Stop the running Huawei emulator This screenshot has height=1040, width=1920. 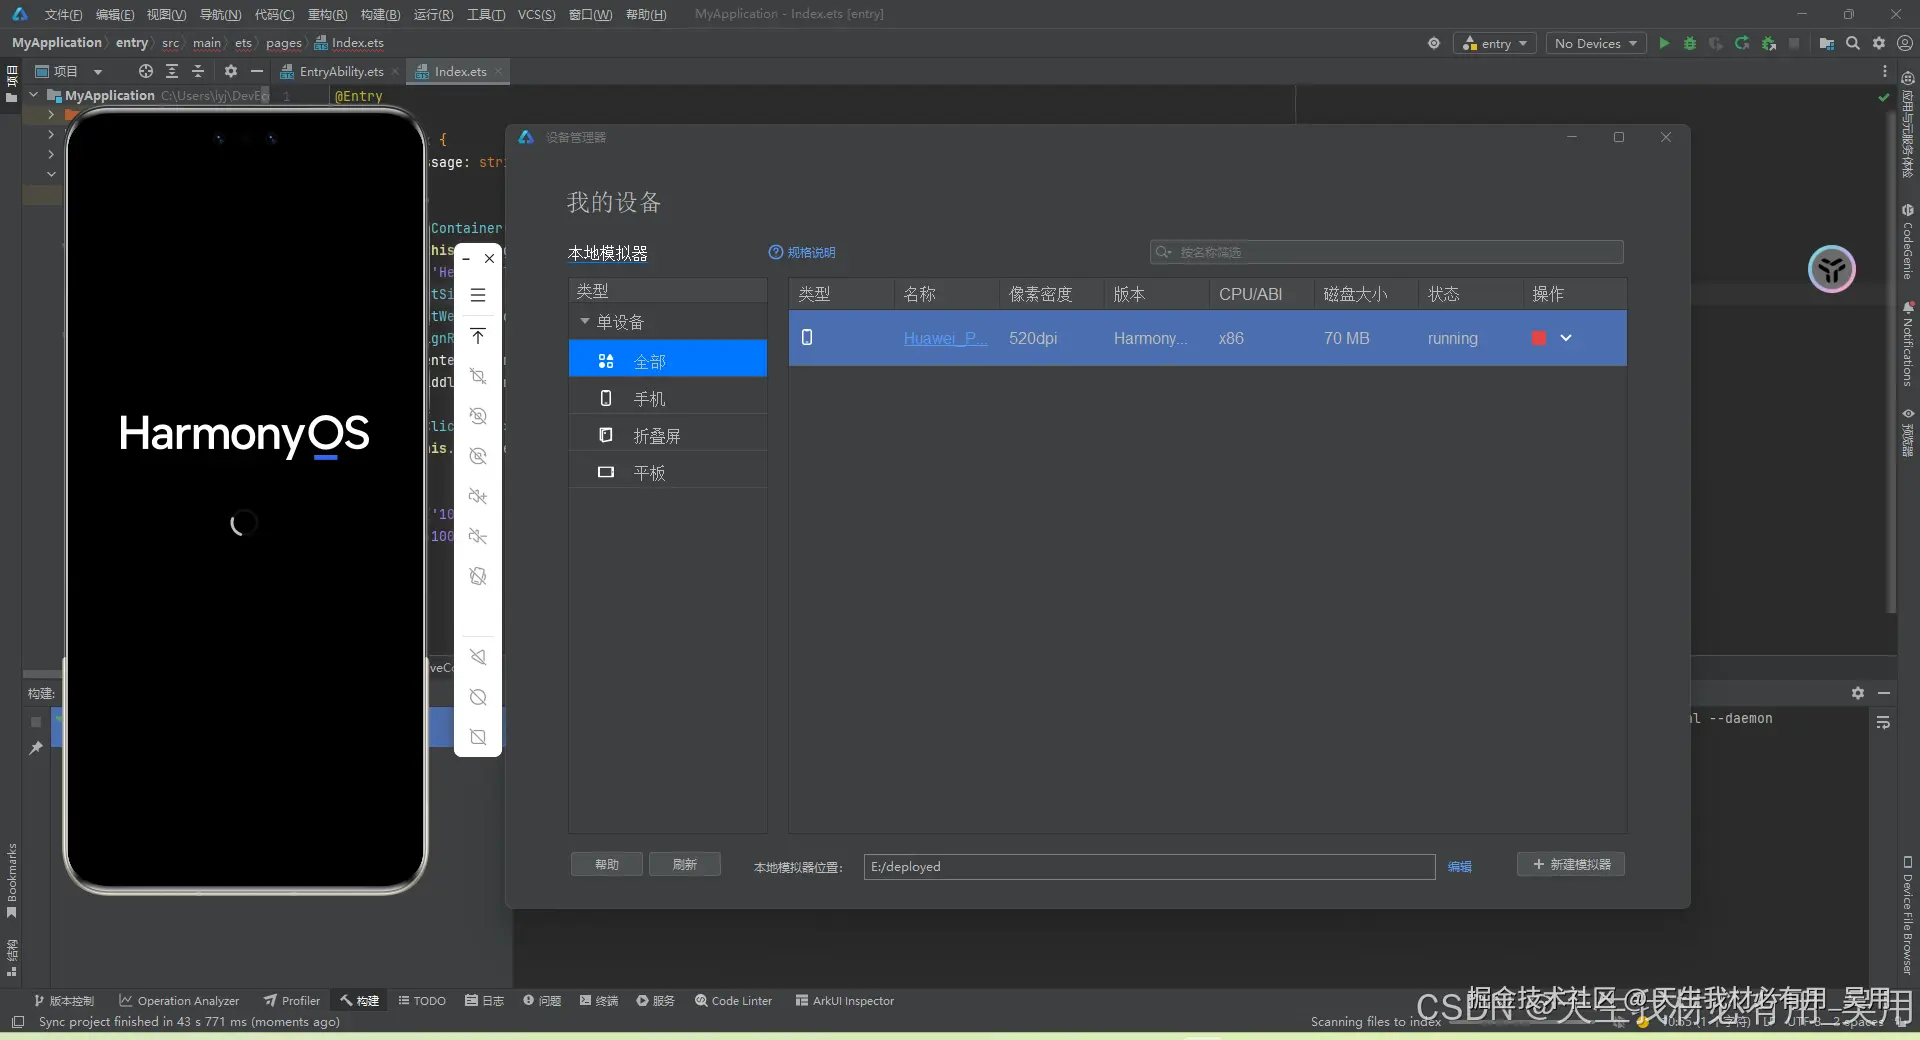coord(1539,338)
